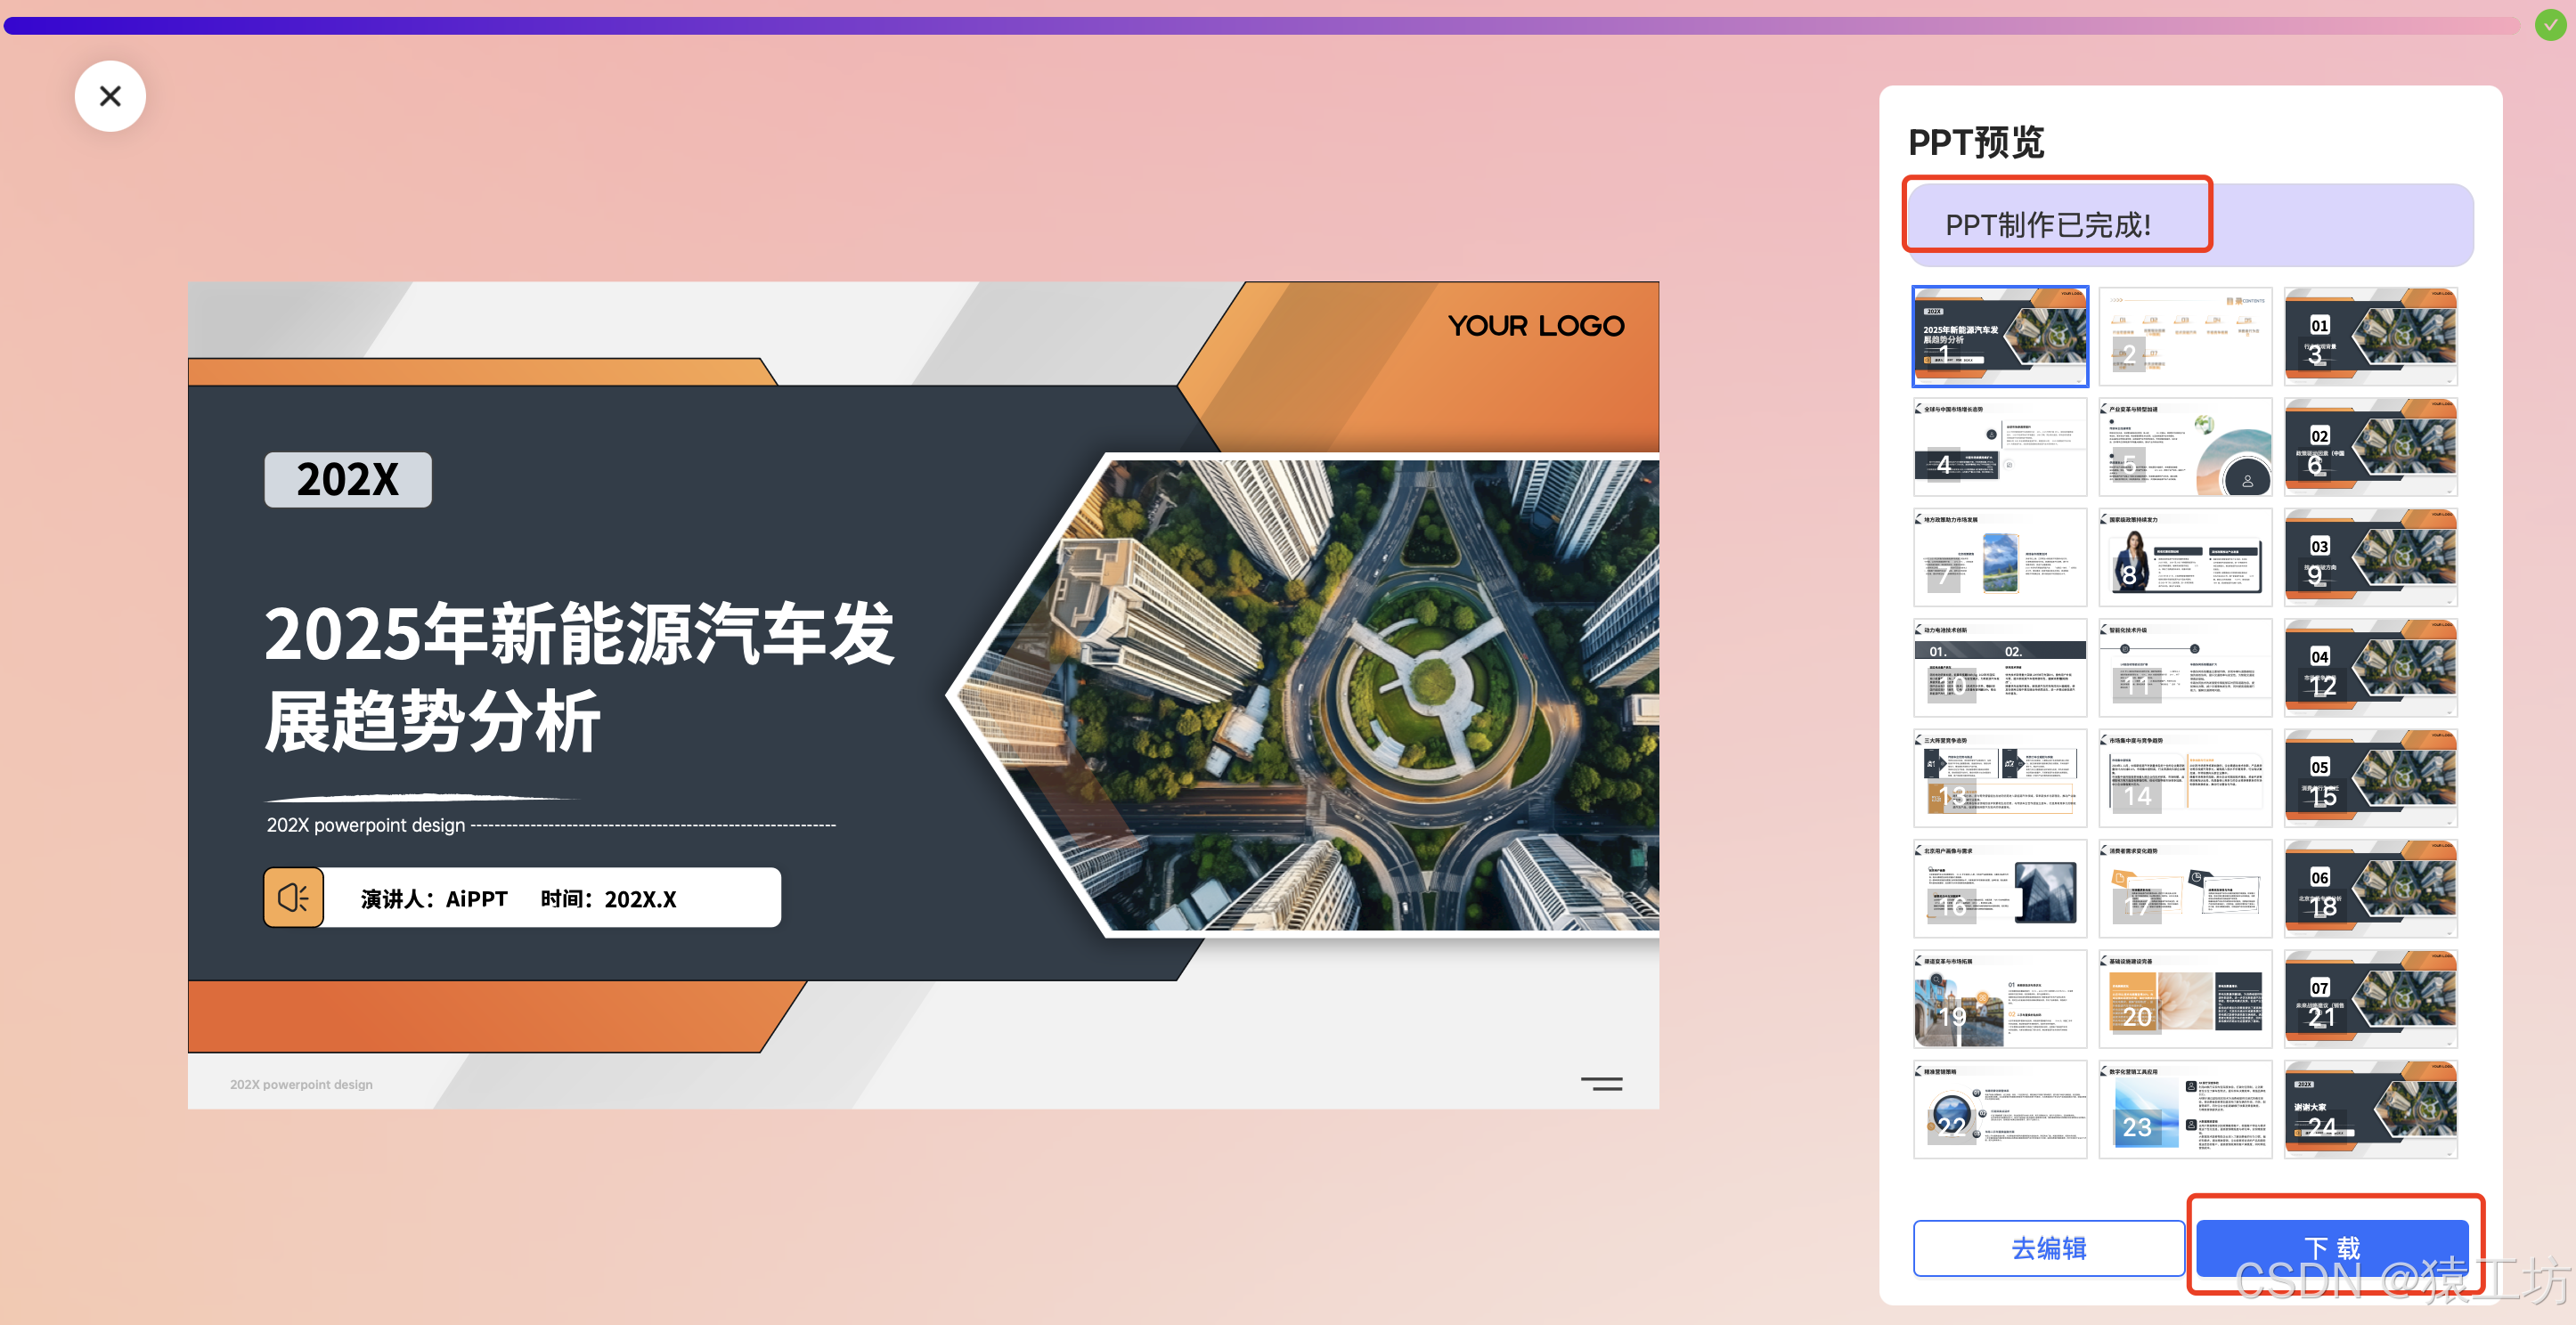
Task: Open slide 2 contents thumbnail
Action: [x=2185, y=336]
